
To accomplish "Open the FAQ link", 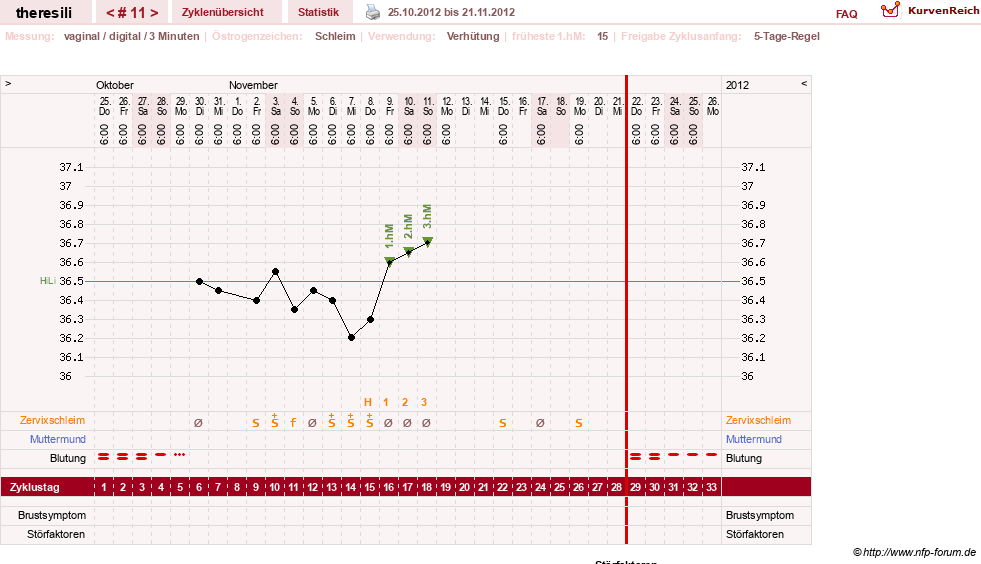I will point(846,14).
